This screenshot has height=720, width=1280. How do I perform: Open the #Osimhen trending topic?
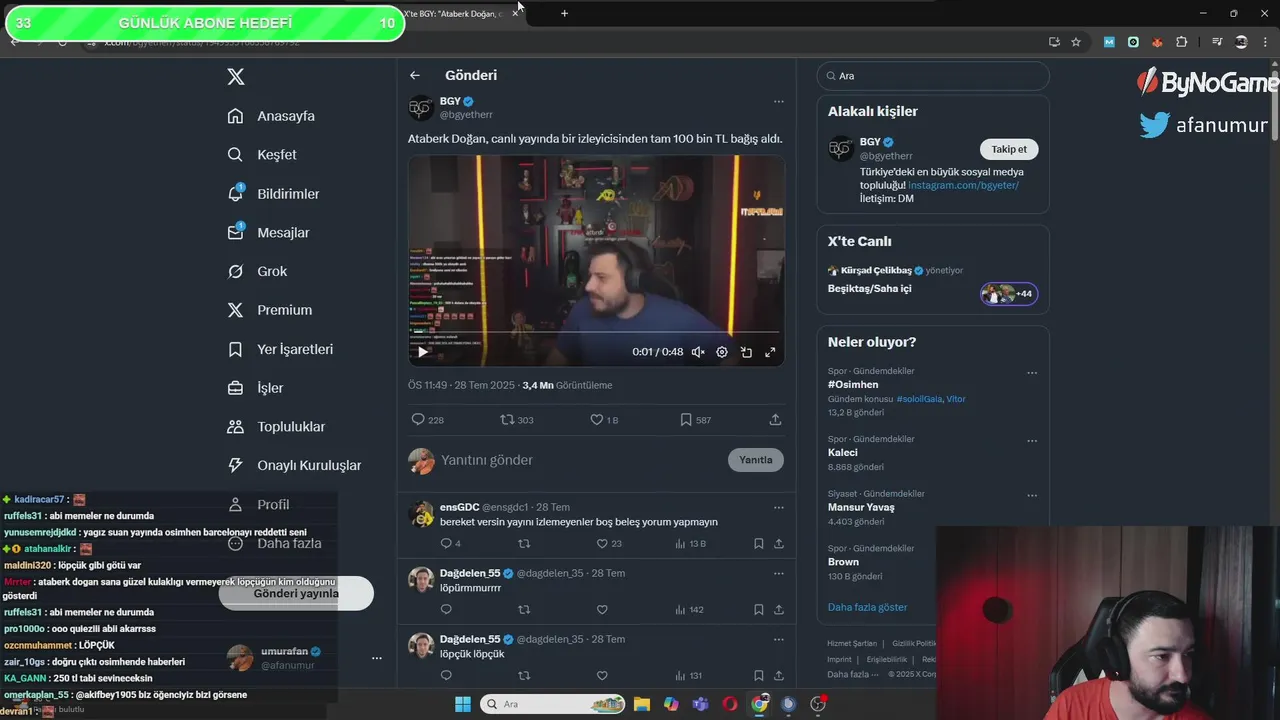point(853,385)
